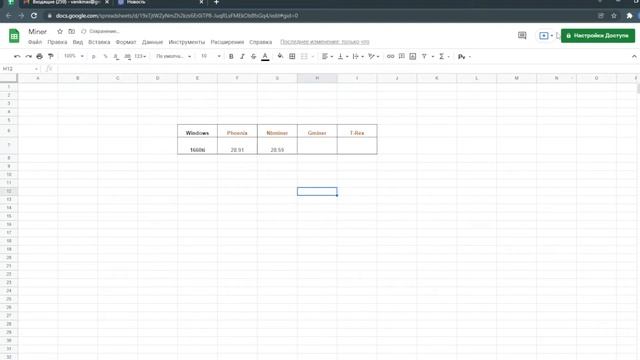Click the Miner document title
This screenshot has height=360, width=640.
pyautogui.click(x=38, y=31)
